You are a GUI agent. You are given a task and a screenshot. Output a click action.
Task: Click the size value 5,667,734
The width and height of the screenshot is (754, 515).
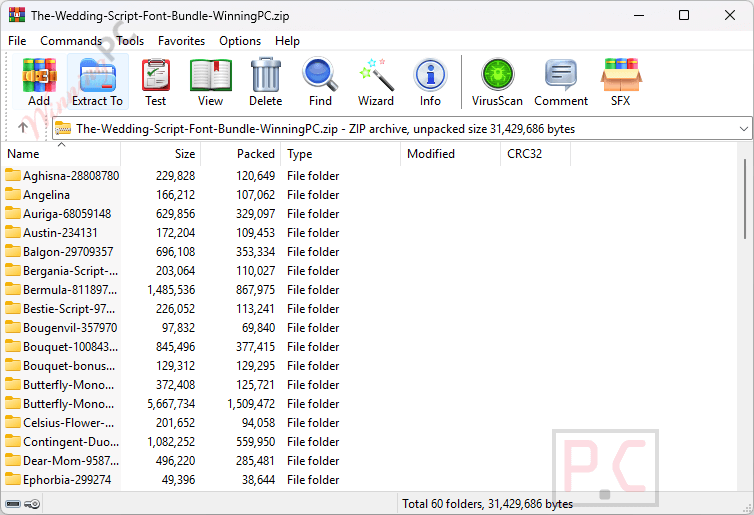(171, 403)
